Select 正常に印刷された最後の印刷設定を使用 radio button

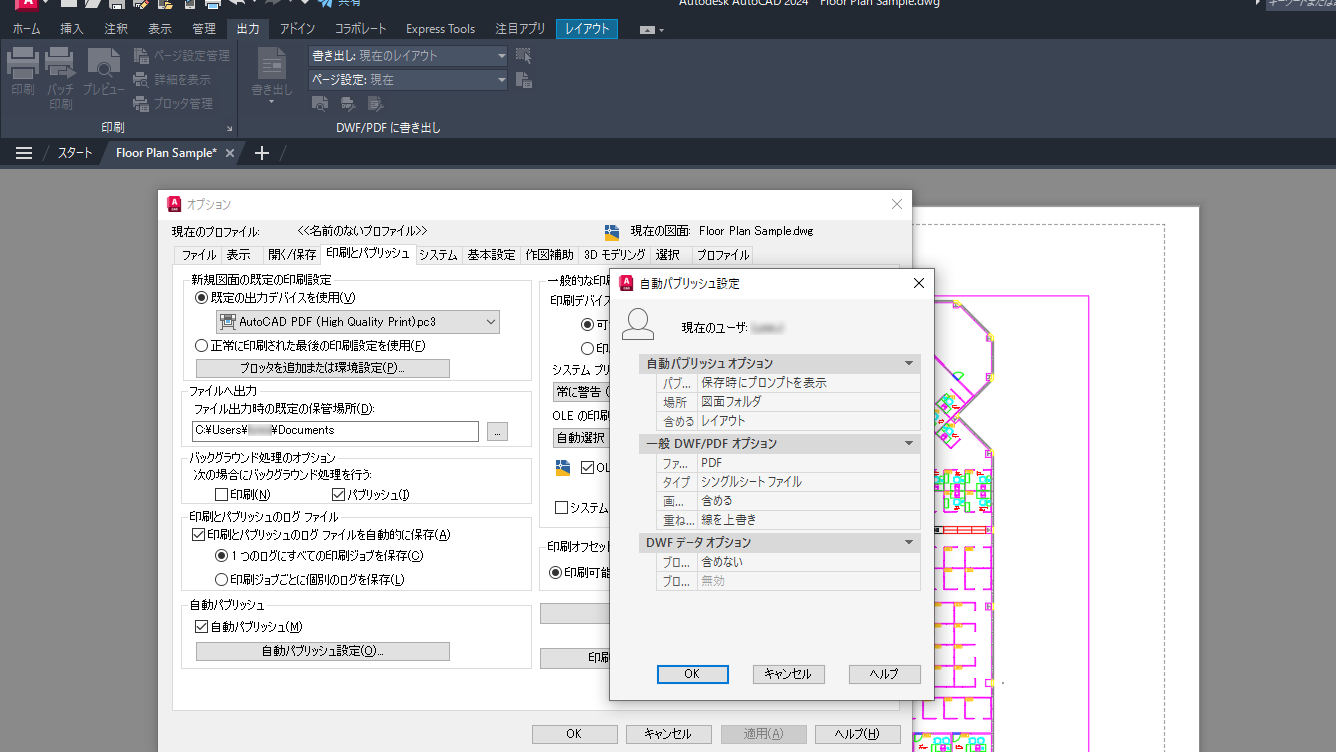pyautogui.click(x=202, y=346)
